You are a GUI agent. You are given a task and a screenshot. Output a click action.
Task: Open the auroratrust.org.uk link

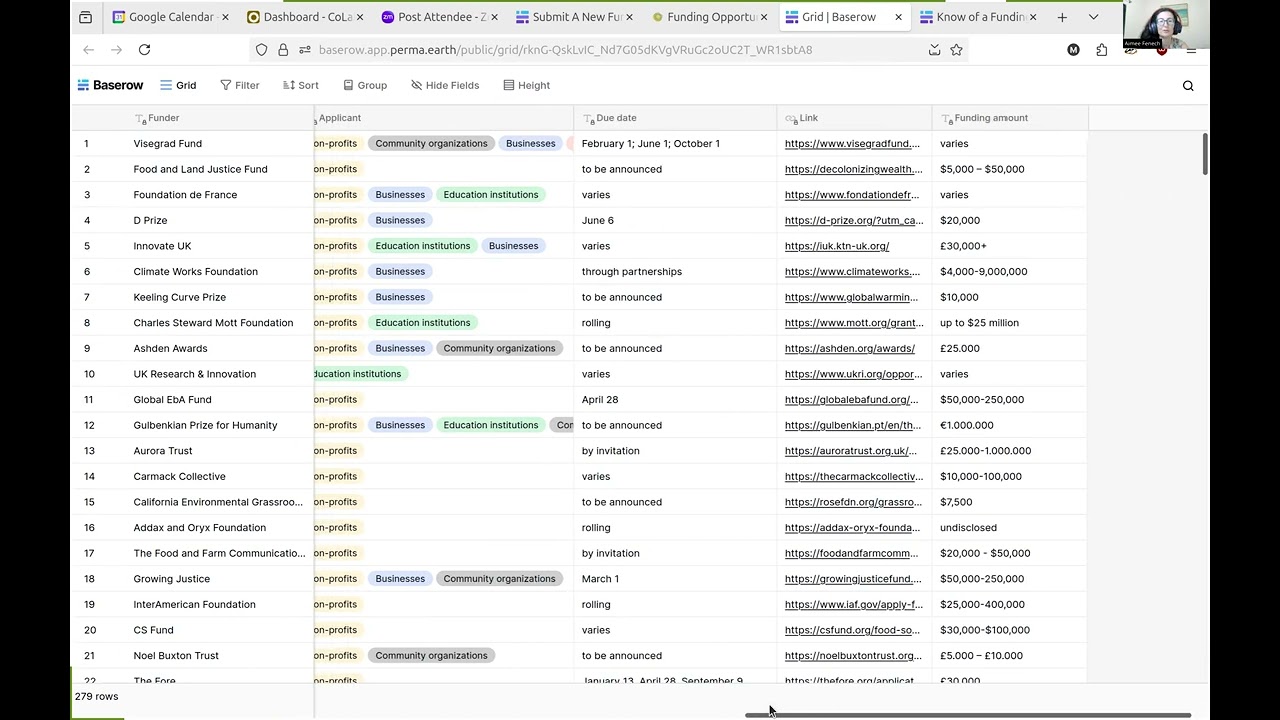click(851, 451)
